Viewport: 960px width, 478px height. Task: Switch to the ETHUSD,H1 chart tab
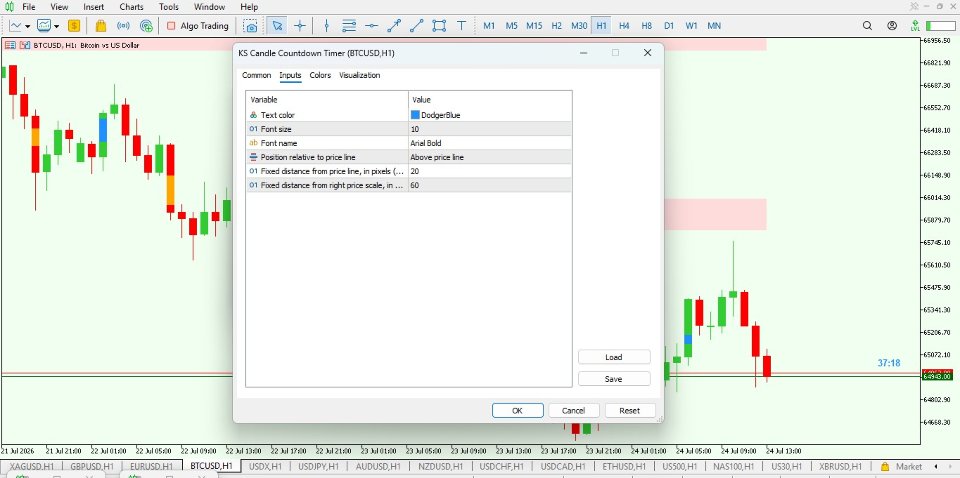pyautogui.click(x=623, y=466)
